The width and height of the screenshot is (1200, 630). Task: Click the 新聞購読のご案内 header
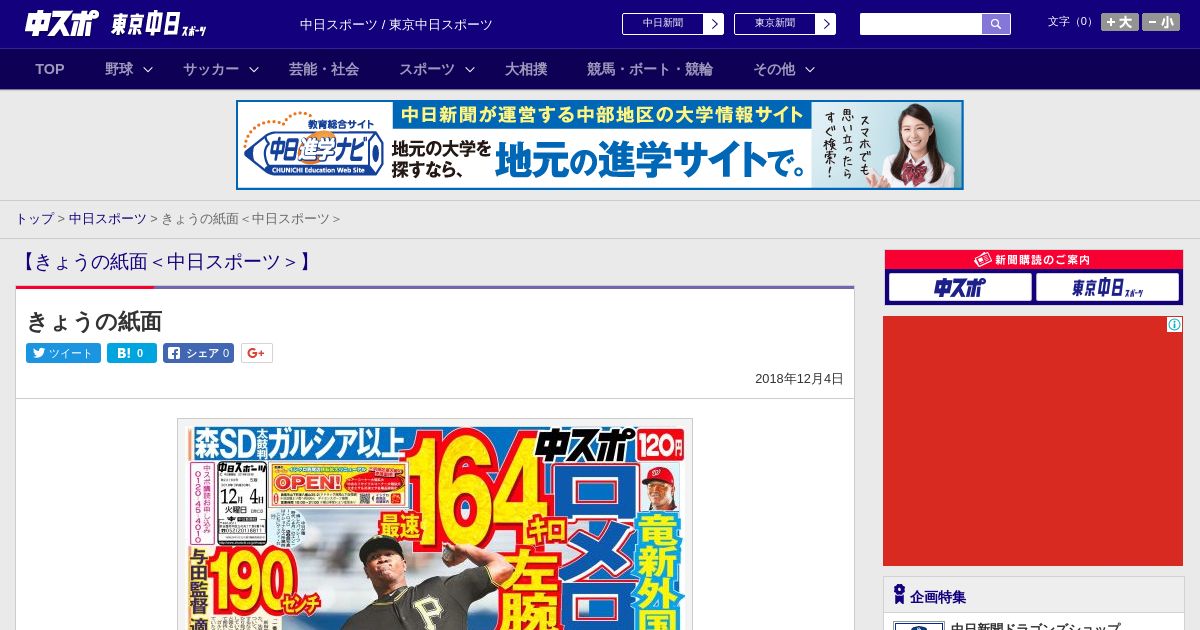pyautogui.click(x=1033, y=260)
